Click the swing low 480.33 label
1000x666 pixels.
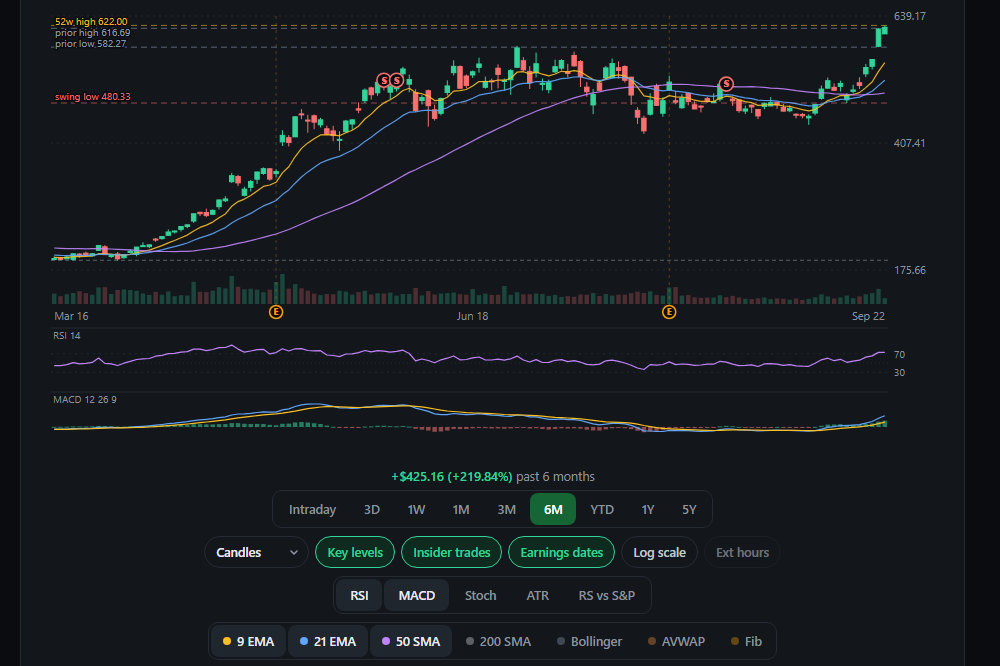[92, 97]
